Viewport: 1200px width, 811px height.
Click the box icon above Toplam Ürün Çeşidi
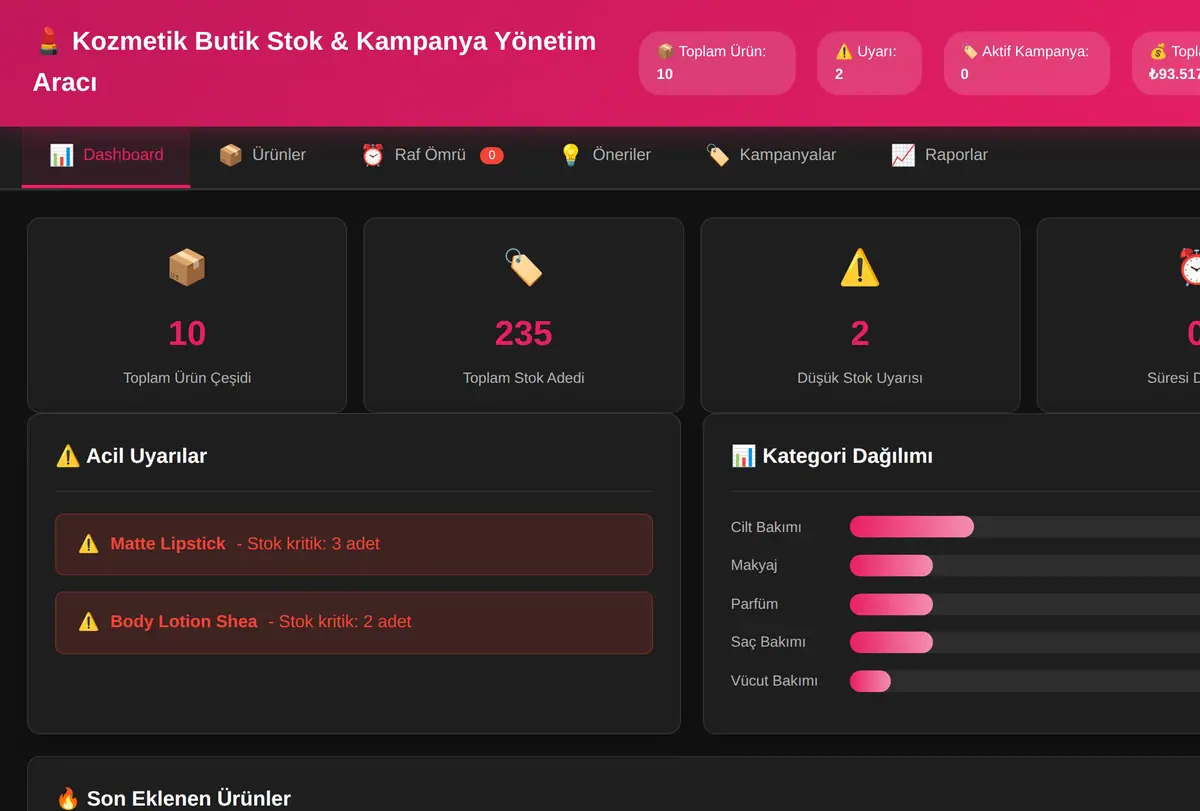(x=187, y=268)
